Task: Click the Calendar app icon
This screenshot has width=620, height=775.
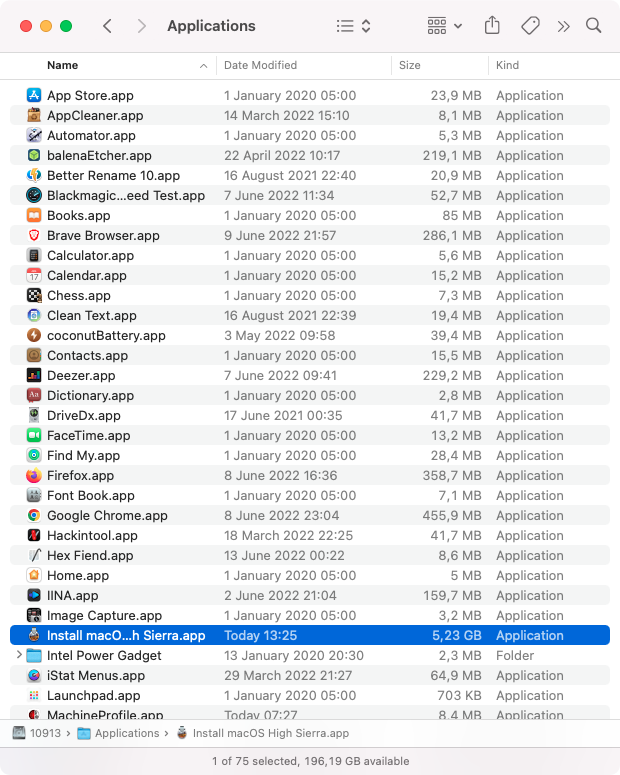Action: [34, 275]
